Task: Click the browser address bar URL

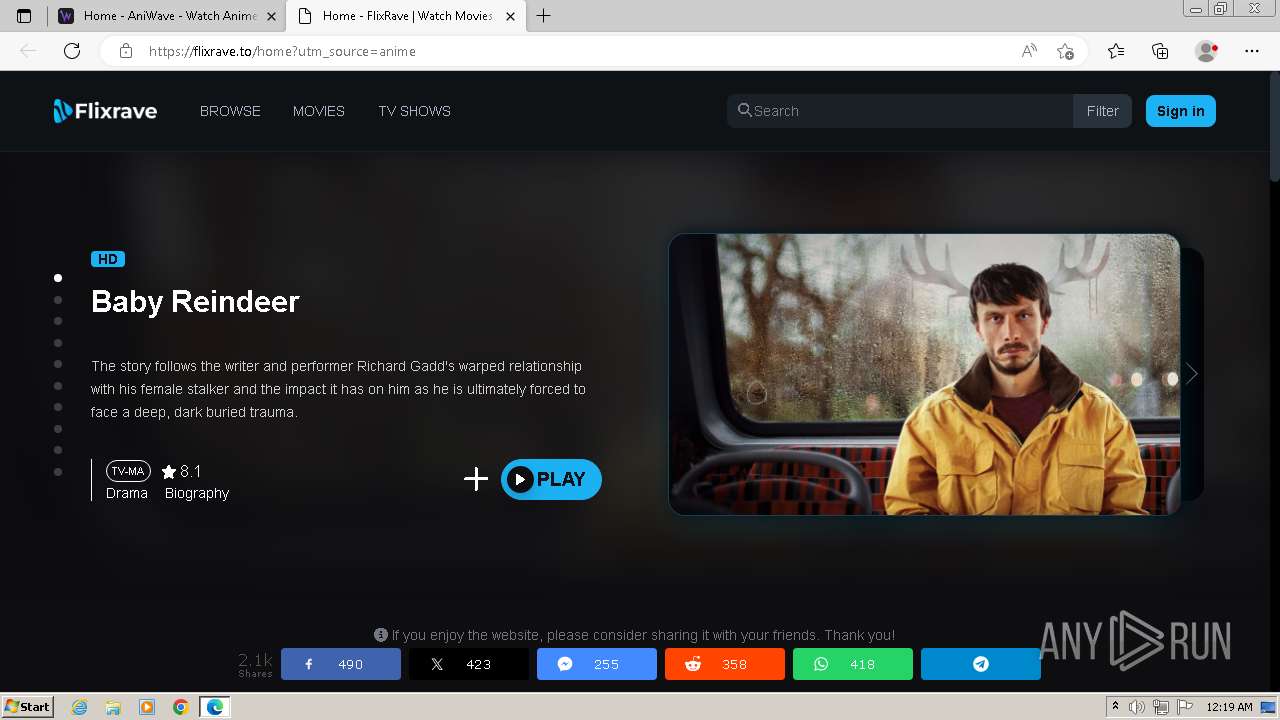Action: pyautogui.click(x=282, y=51)
